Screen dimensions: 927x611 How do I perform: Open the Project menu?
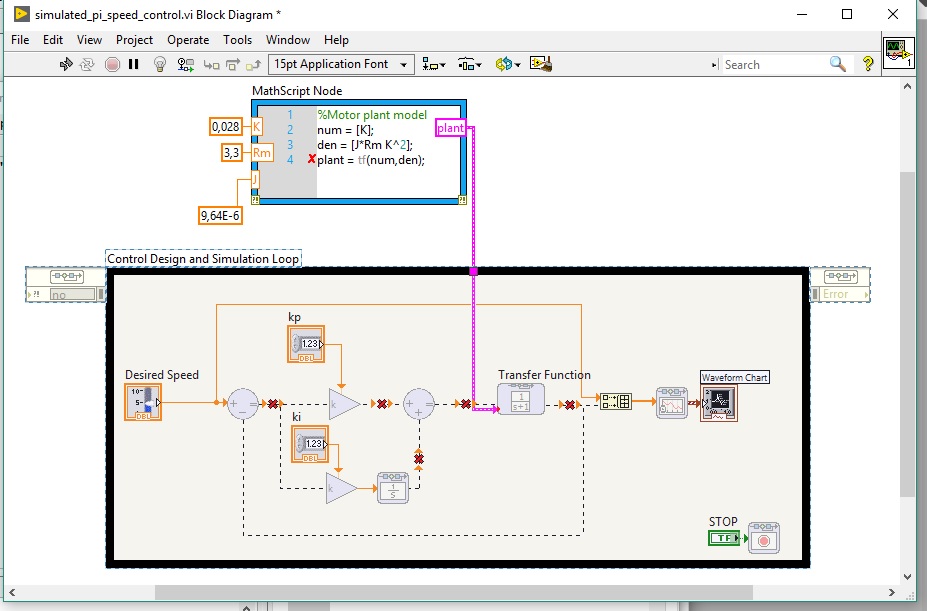click(134, 40)
